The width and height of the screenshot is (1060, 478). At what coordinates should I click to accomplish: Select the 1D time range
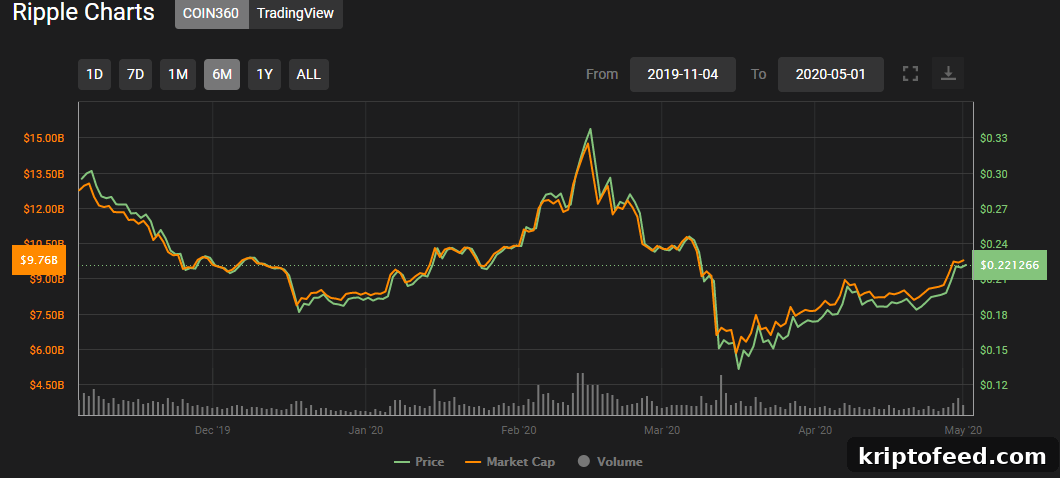(95, 74)
